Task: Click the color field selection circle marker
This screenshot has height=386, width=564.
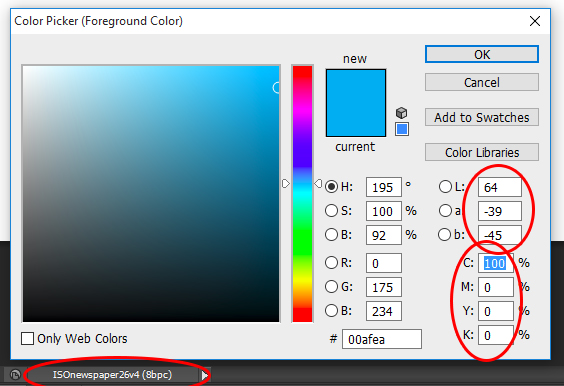Action: (276, 88)
